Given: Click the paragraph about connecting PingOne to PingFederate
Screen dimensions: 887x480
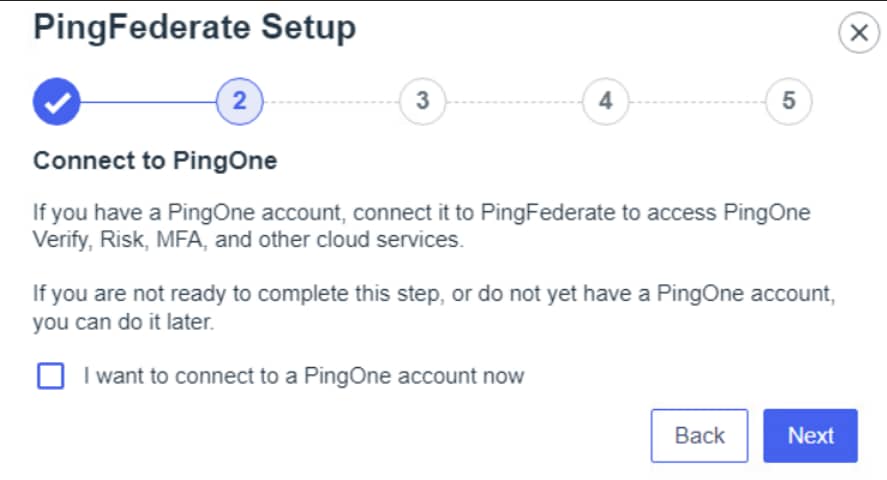Looking at the screenshot, I should 421,213.
